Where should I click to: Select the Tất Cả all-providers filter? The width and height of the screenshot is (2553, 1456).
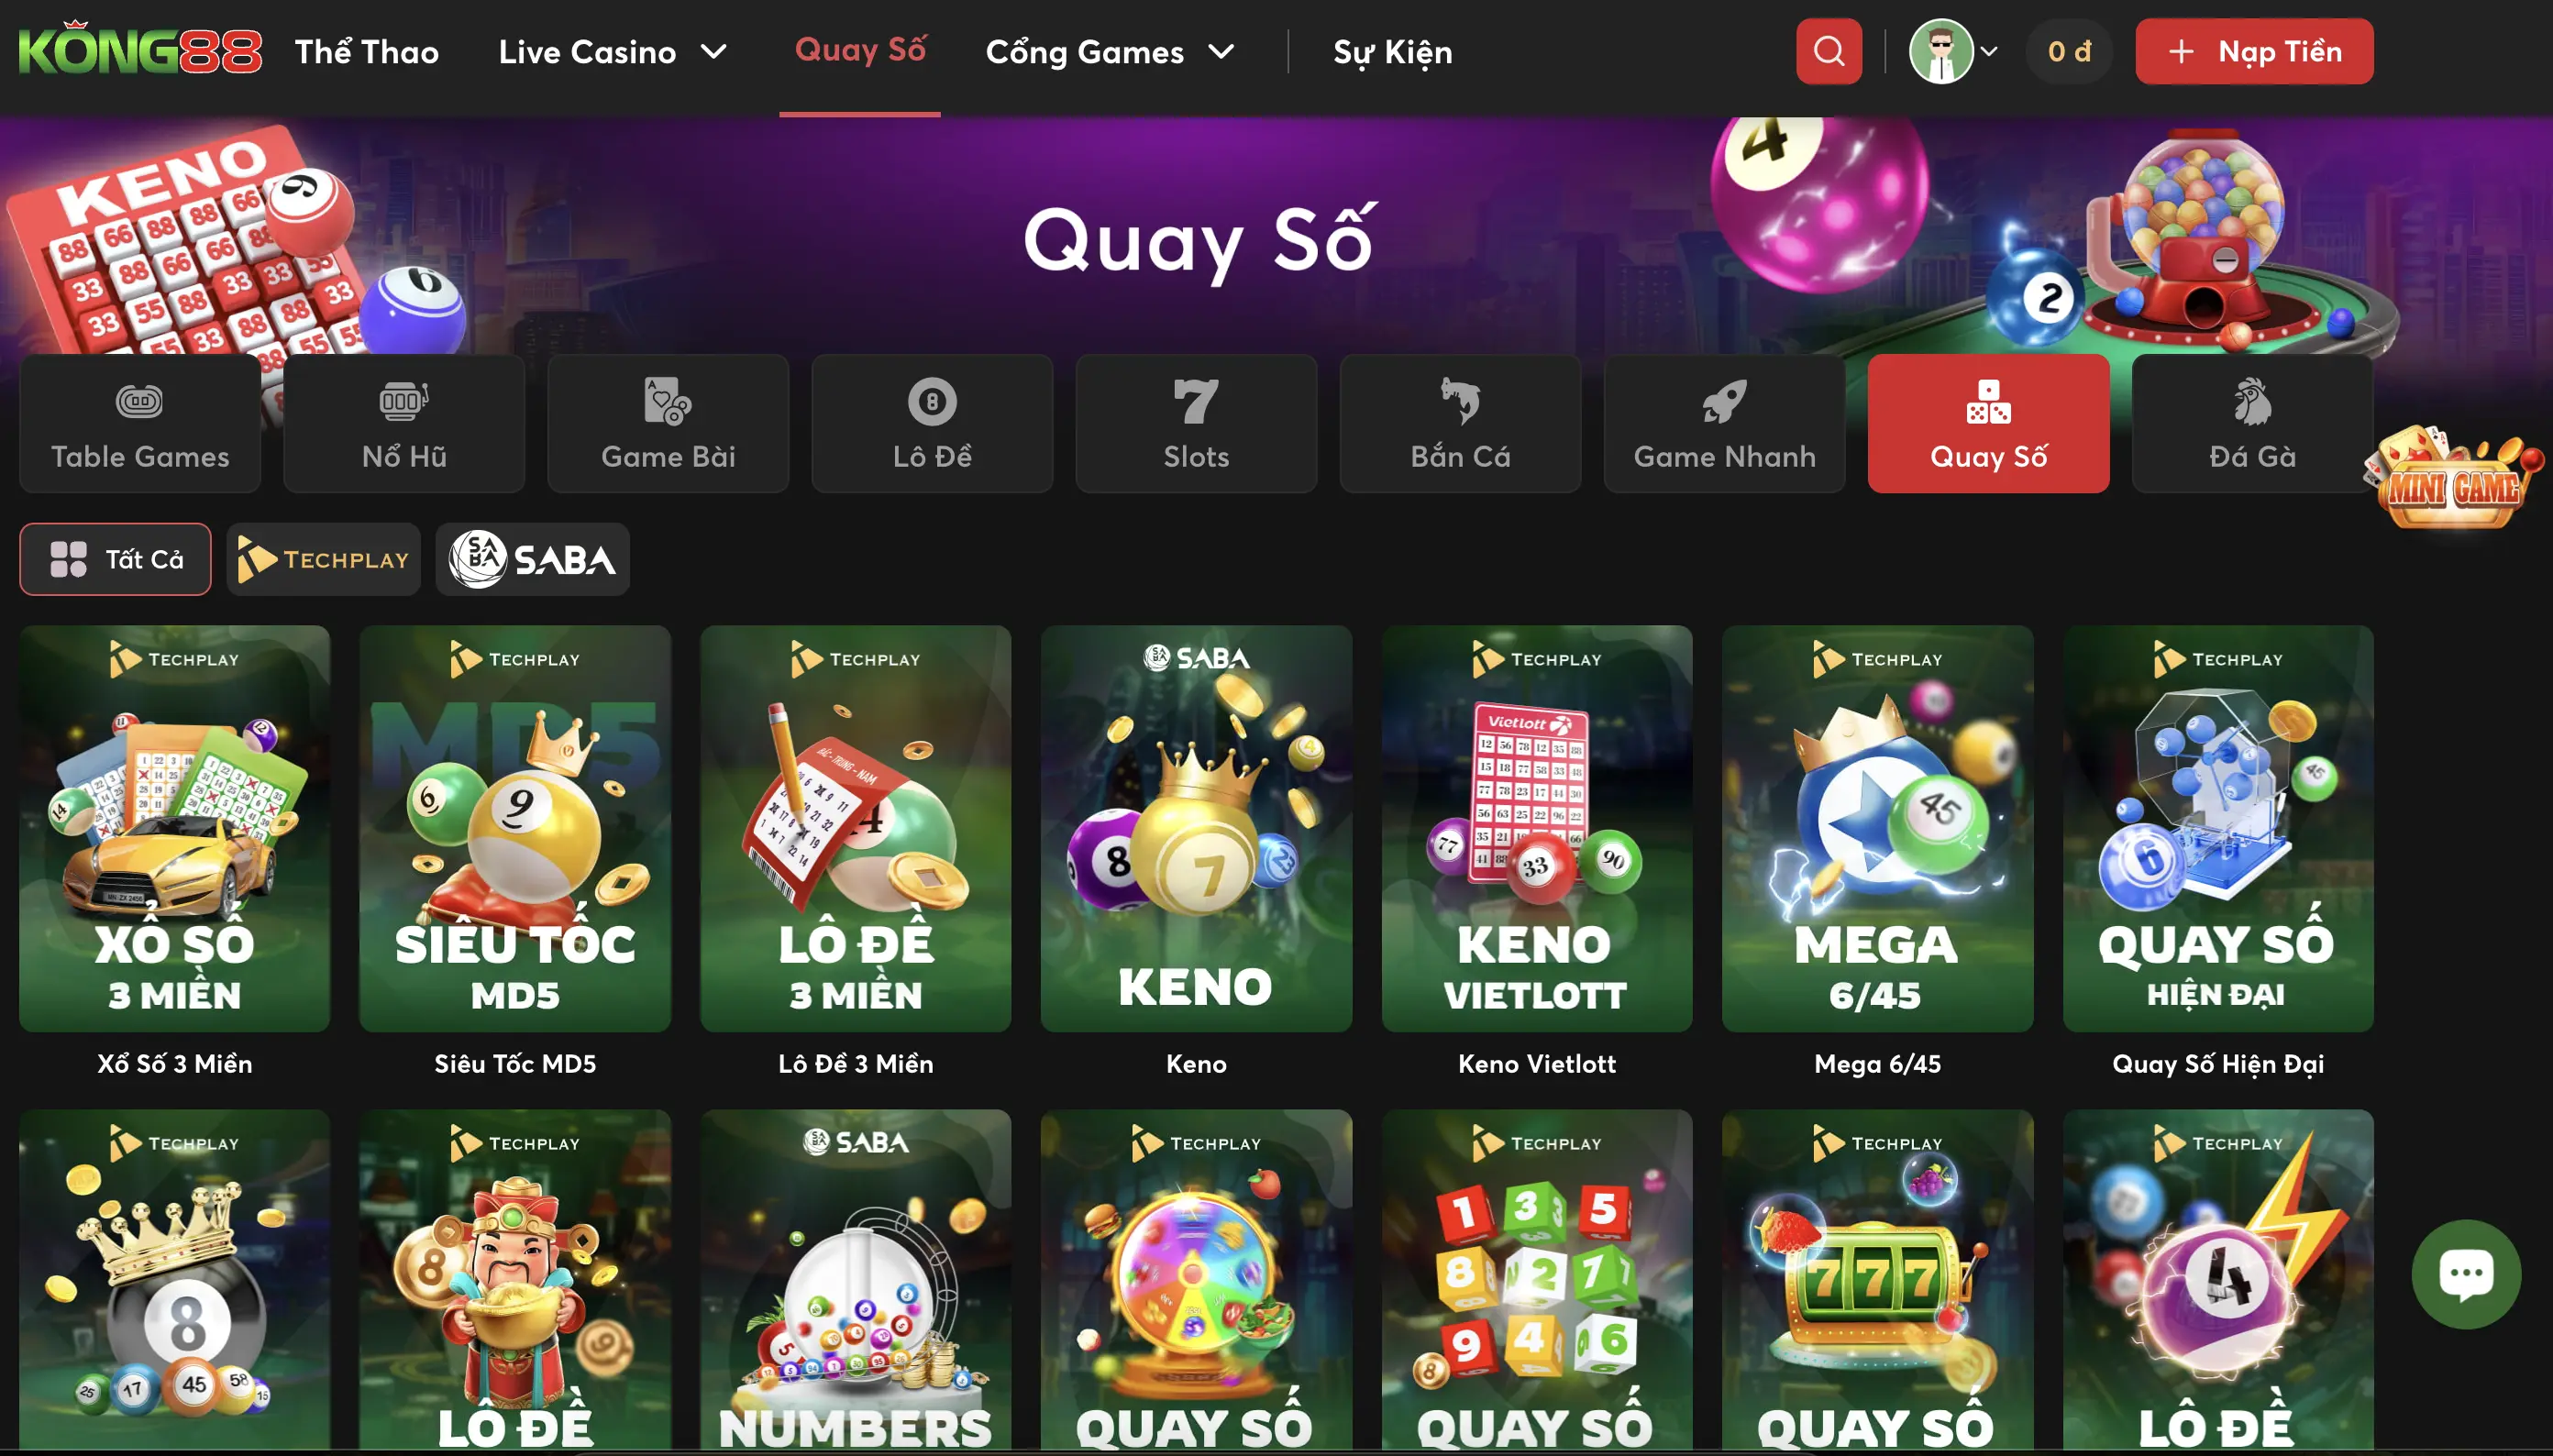[x=115, y=559]
